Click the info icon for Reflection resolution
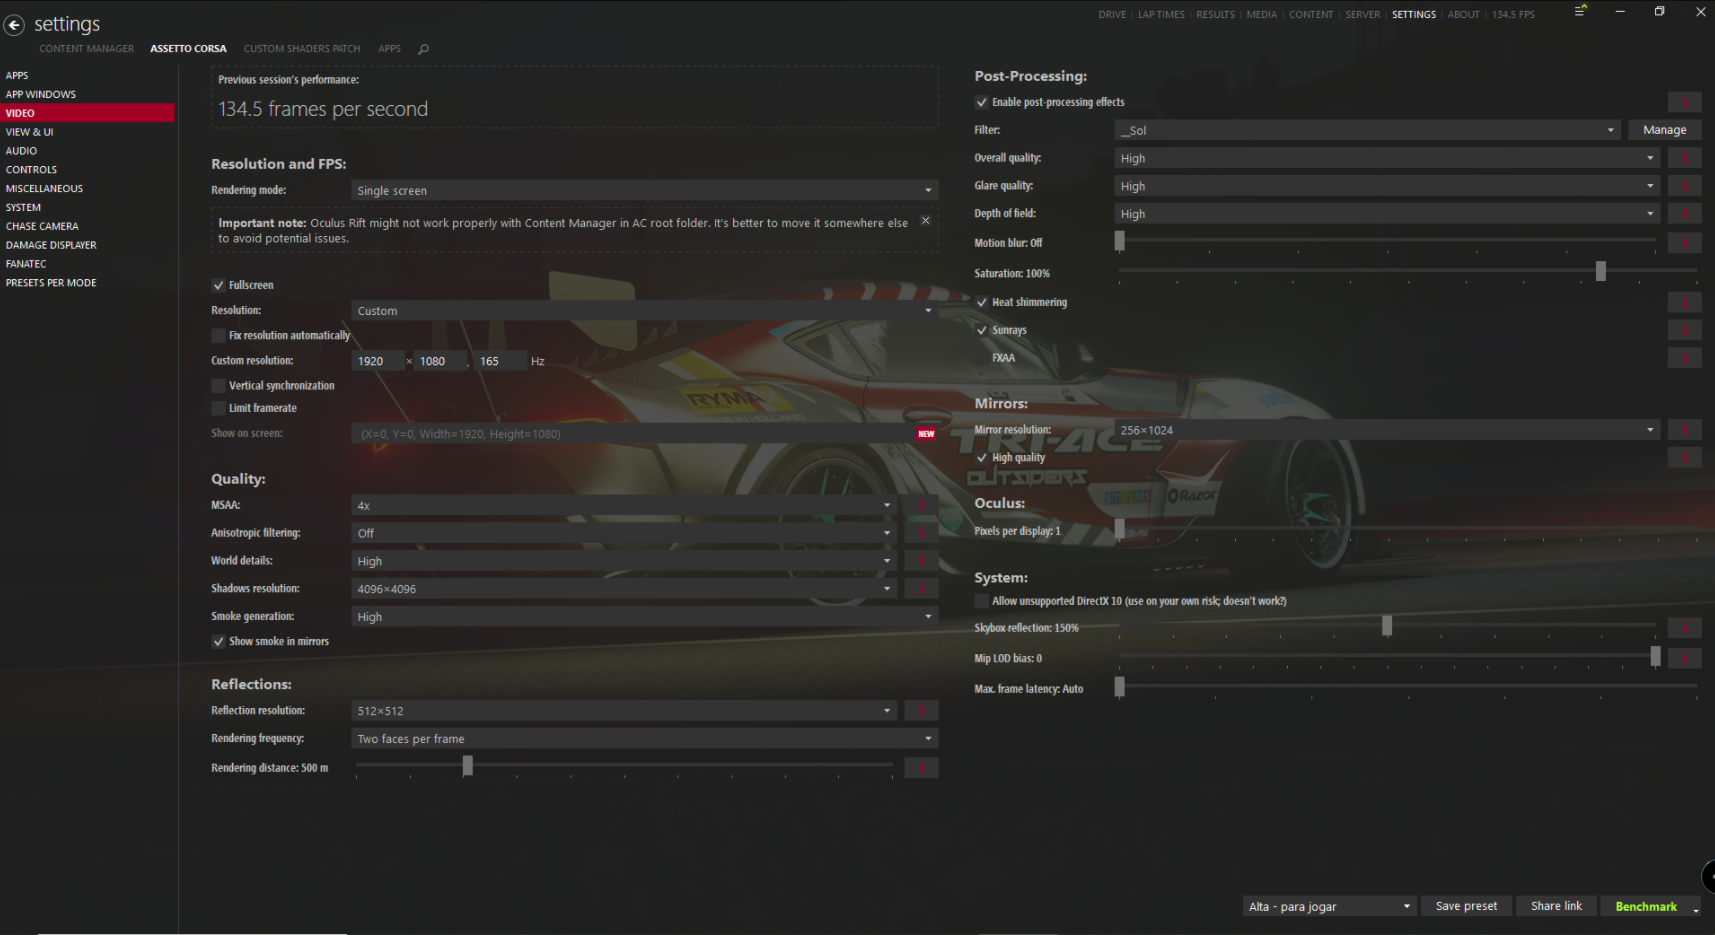Image resolution: width=1715 pixels, height=935 pixels. click(x=921, y=711)
